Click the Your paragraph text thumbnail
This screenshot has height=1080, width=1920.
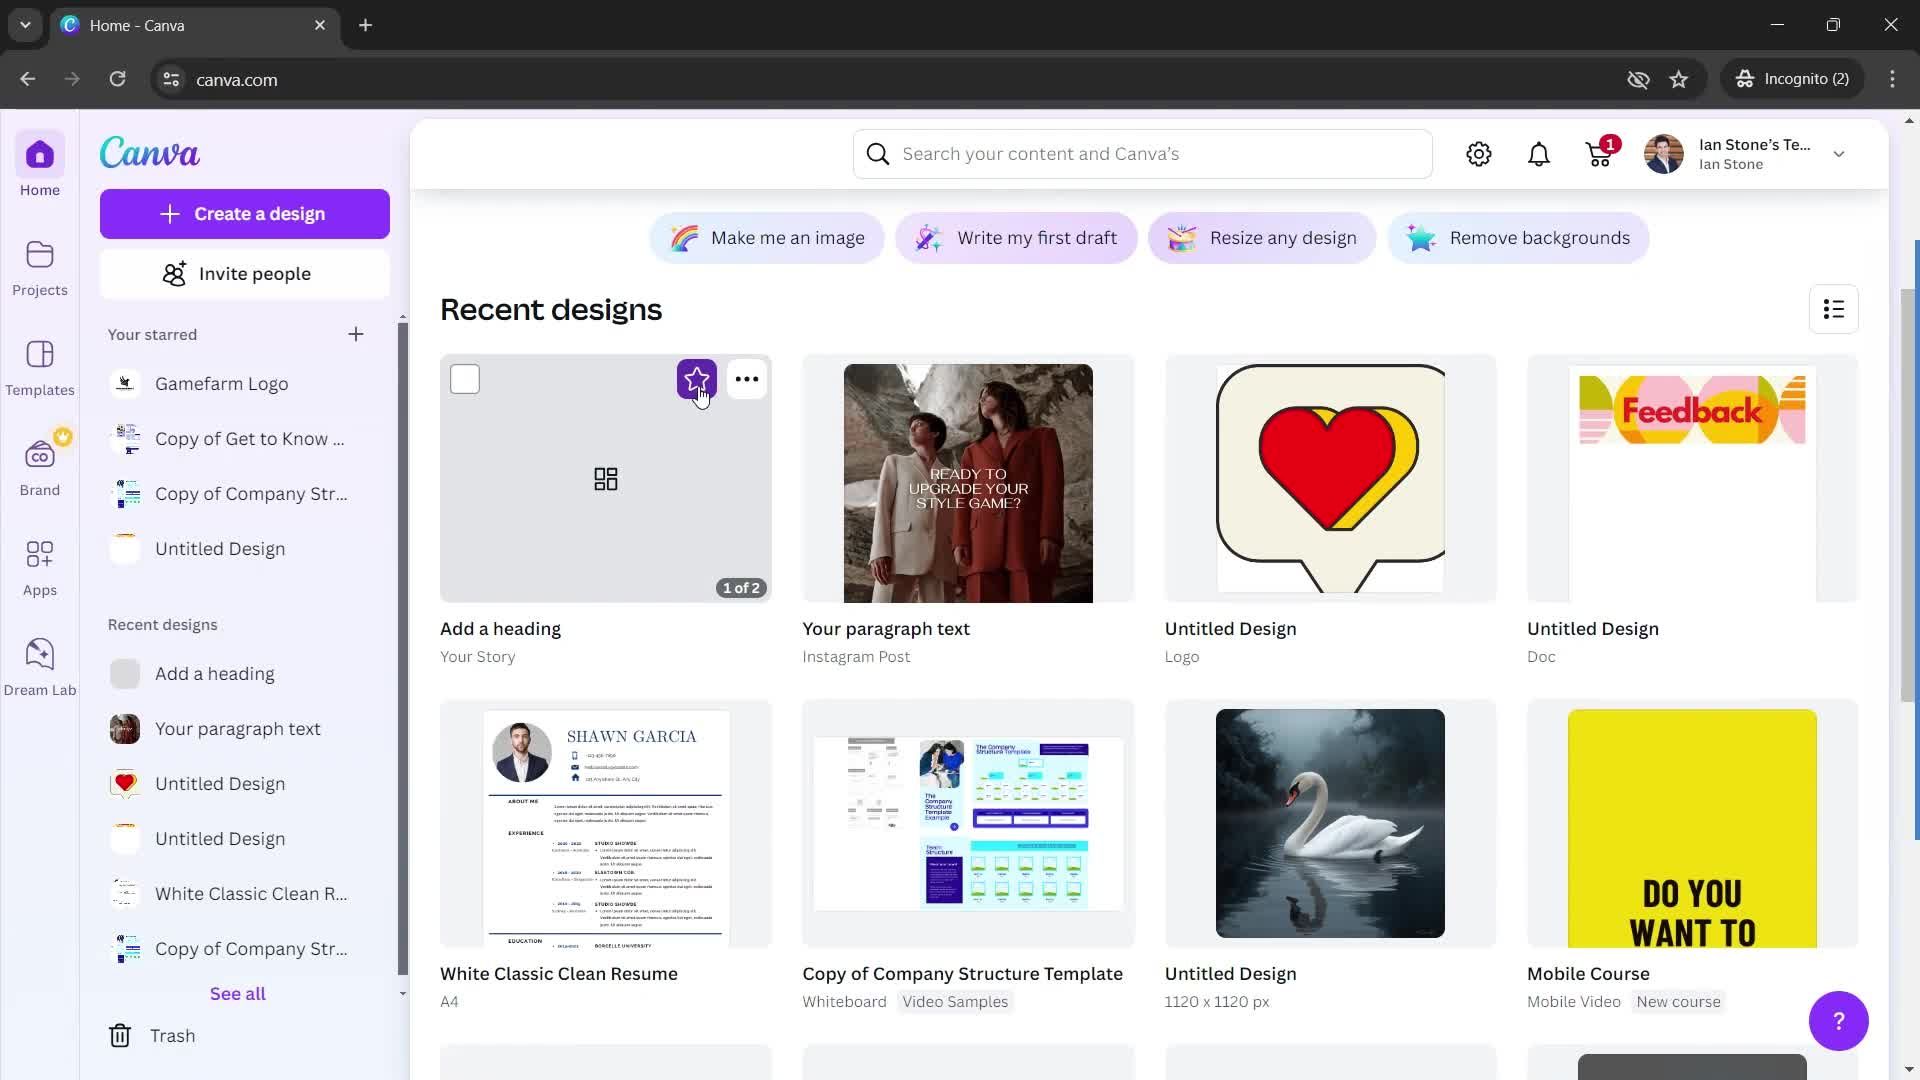(968, 481)
